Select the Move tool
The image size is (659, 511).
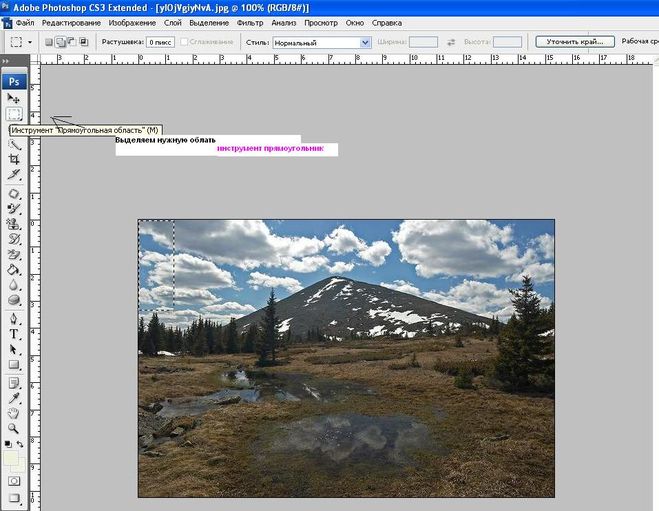point(13,98)
